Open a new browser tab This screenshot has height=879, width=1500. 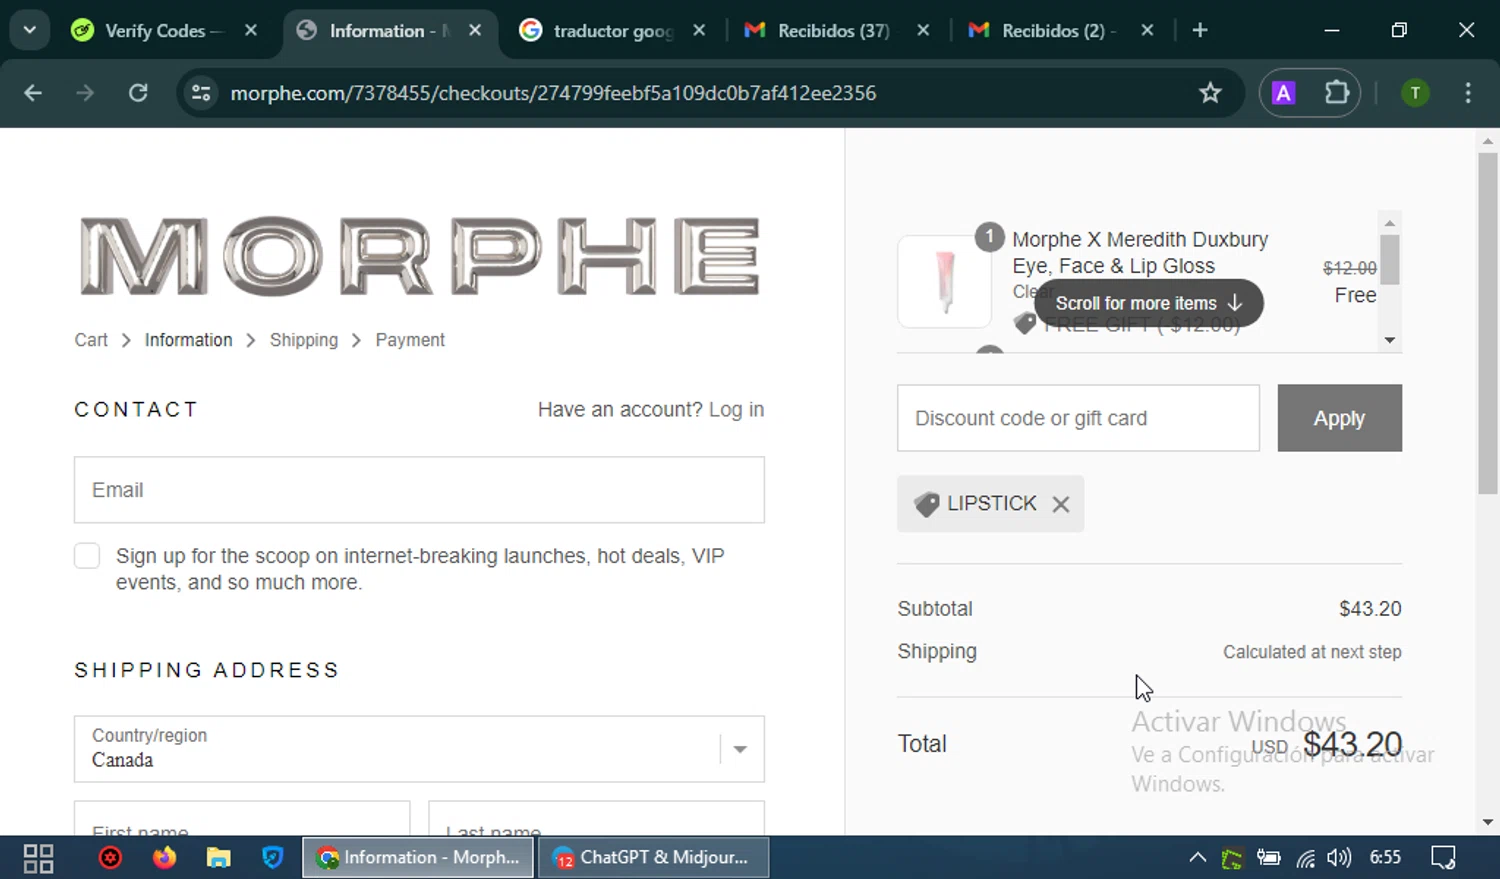pyautogui.click(x=1200, y=30)
